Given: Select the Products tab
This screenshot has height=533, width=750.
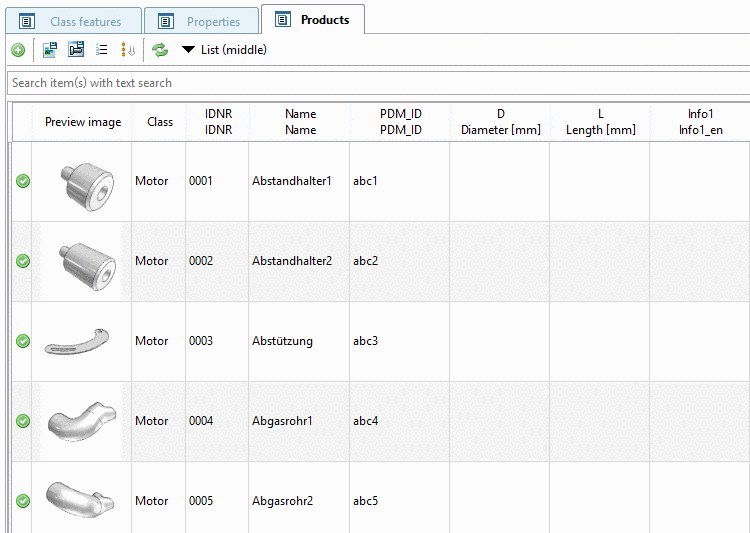Looking at the screenshot, I should (313, 20).
